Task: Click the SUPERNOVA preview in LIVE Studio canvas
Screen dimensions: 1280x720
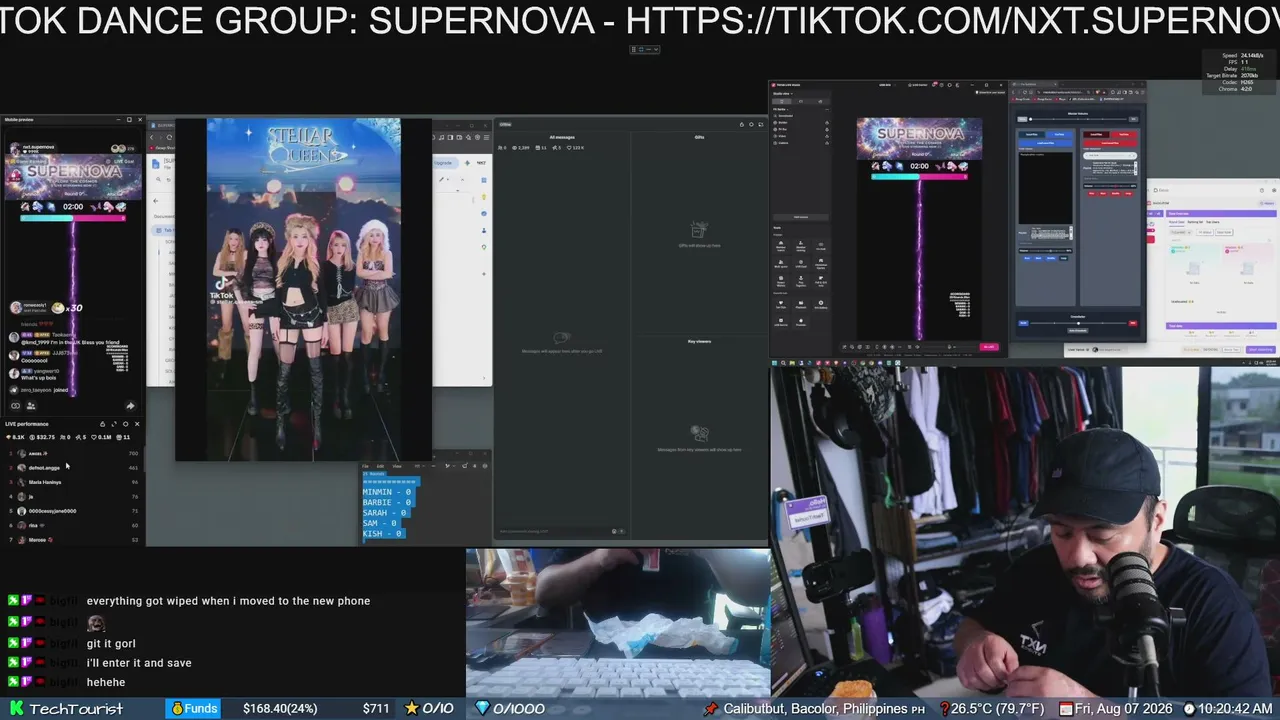Action: tap(919, 139)
